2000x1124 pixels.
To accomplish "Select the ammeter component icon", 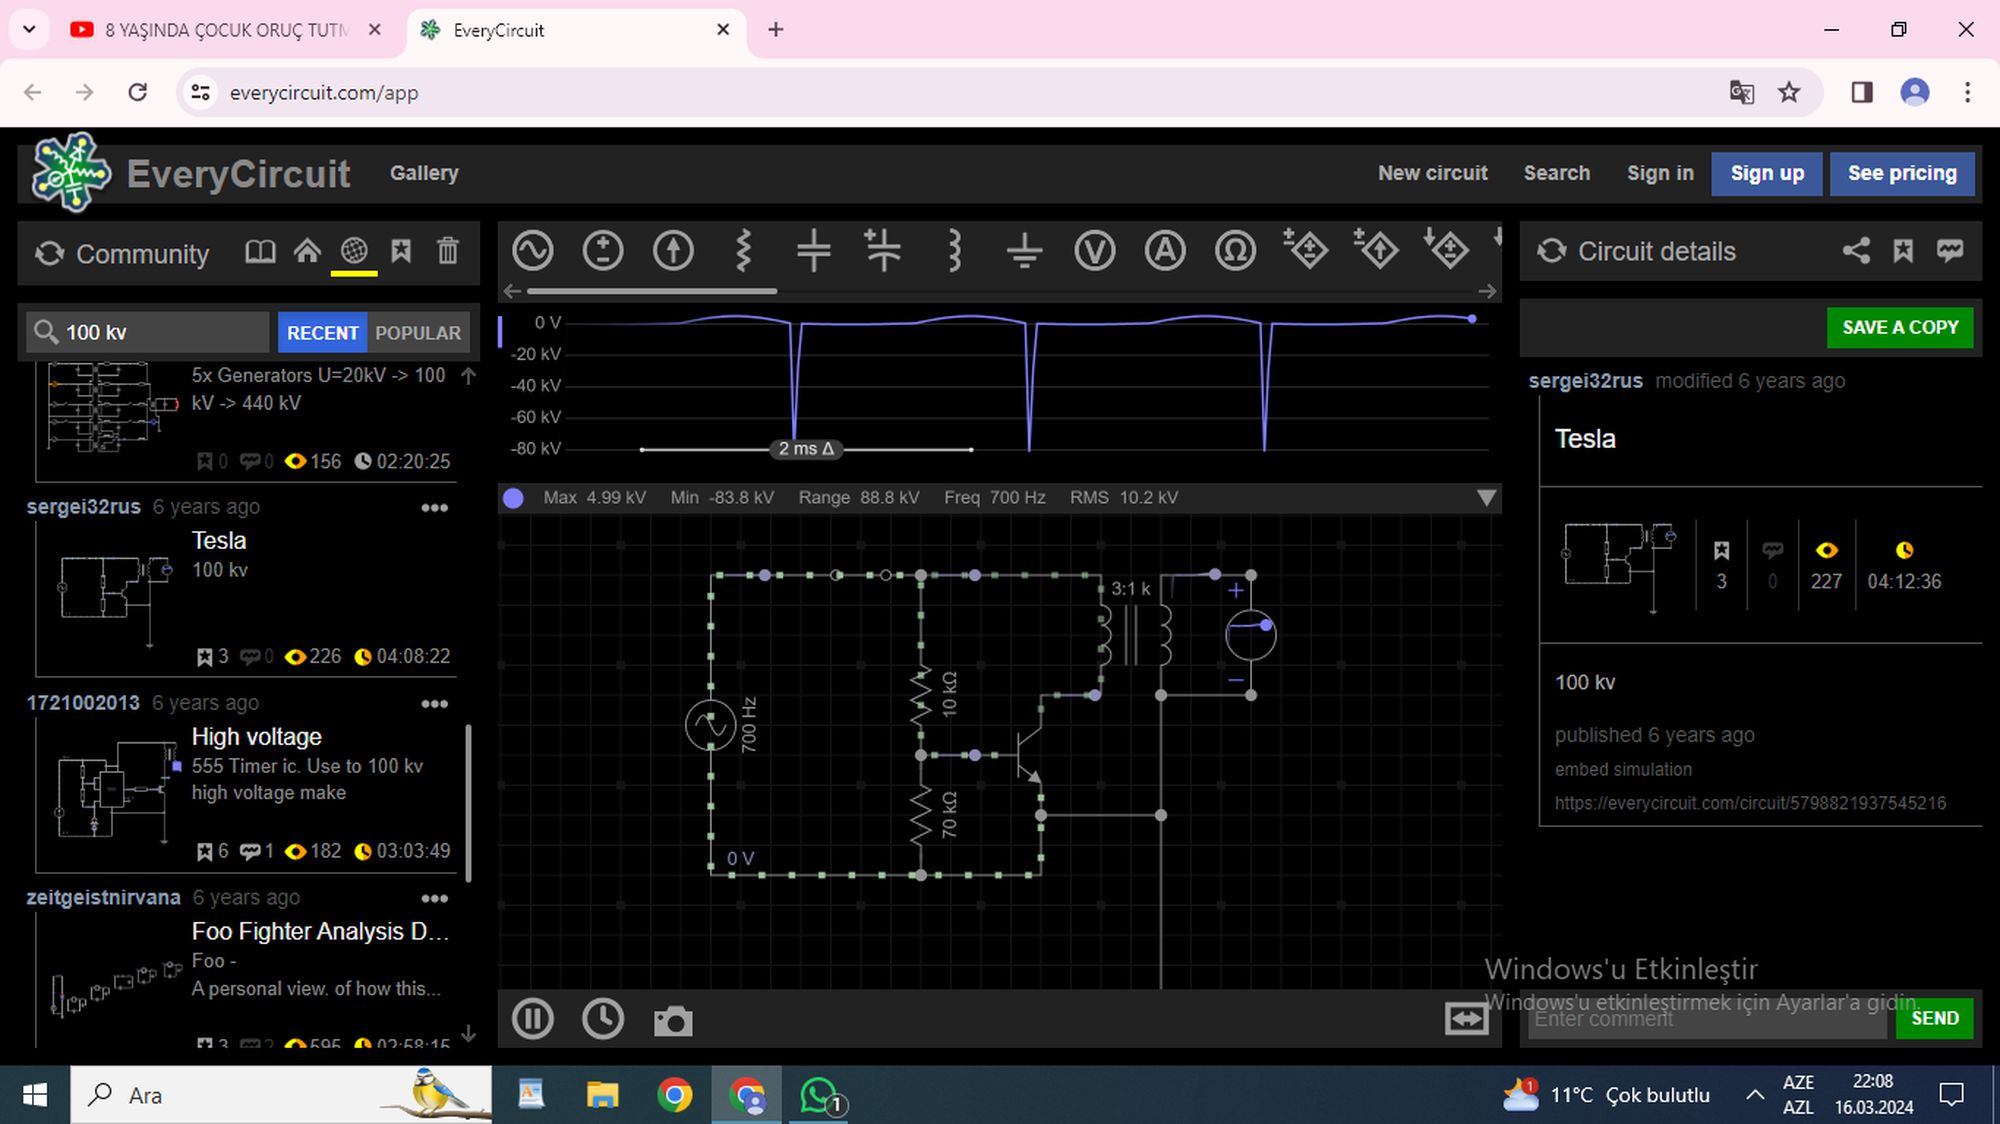I will click(x=1165, y=250).
